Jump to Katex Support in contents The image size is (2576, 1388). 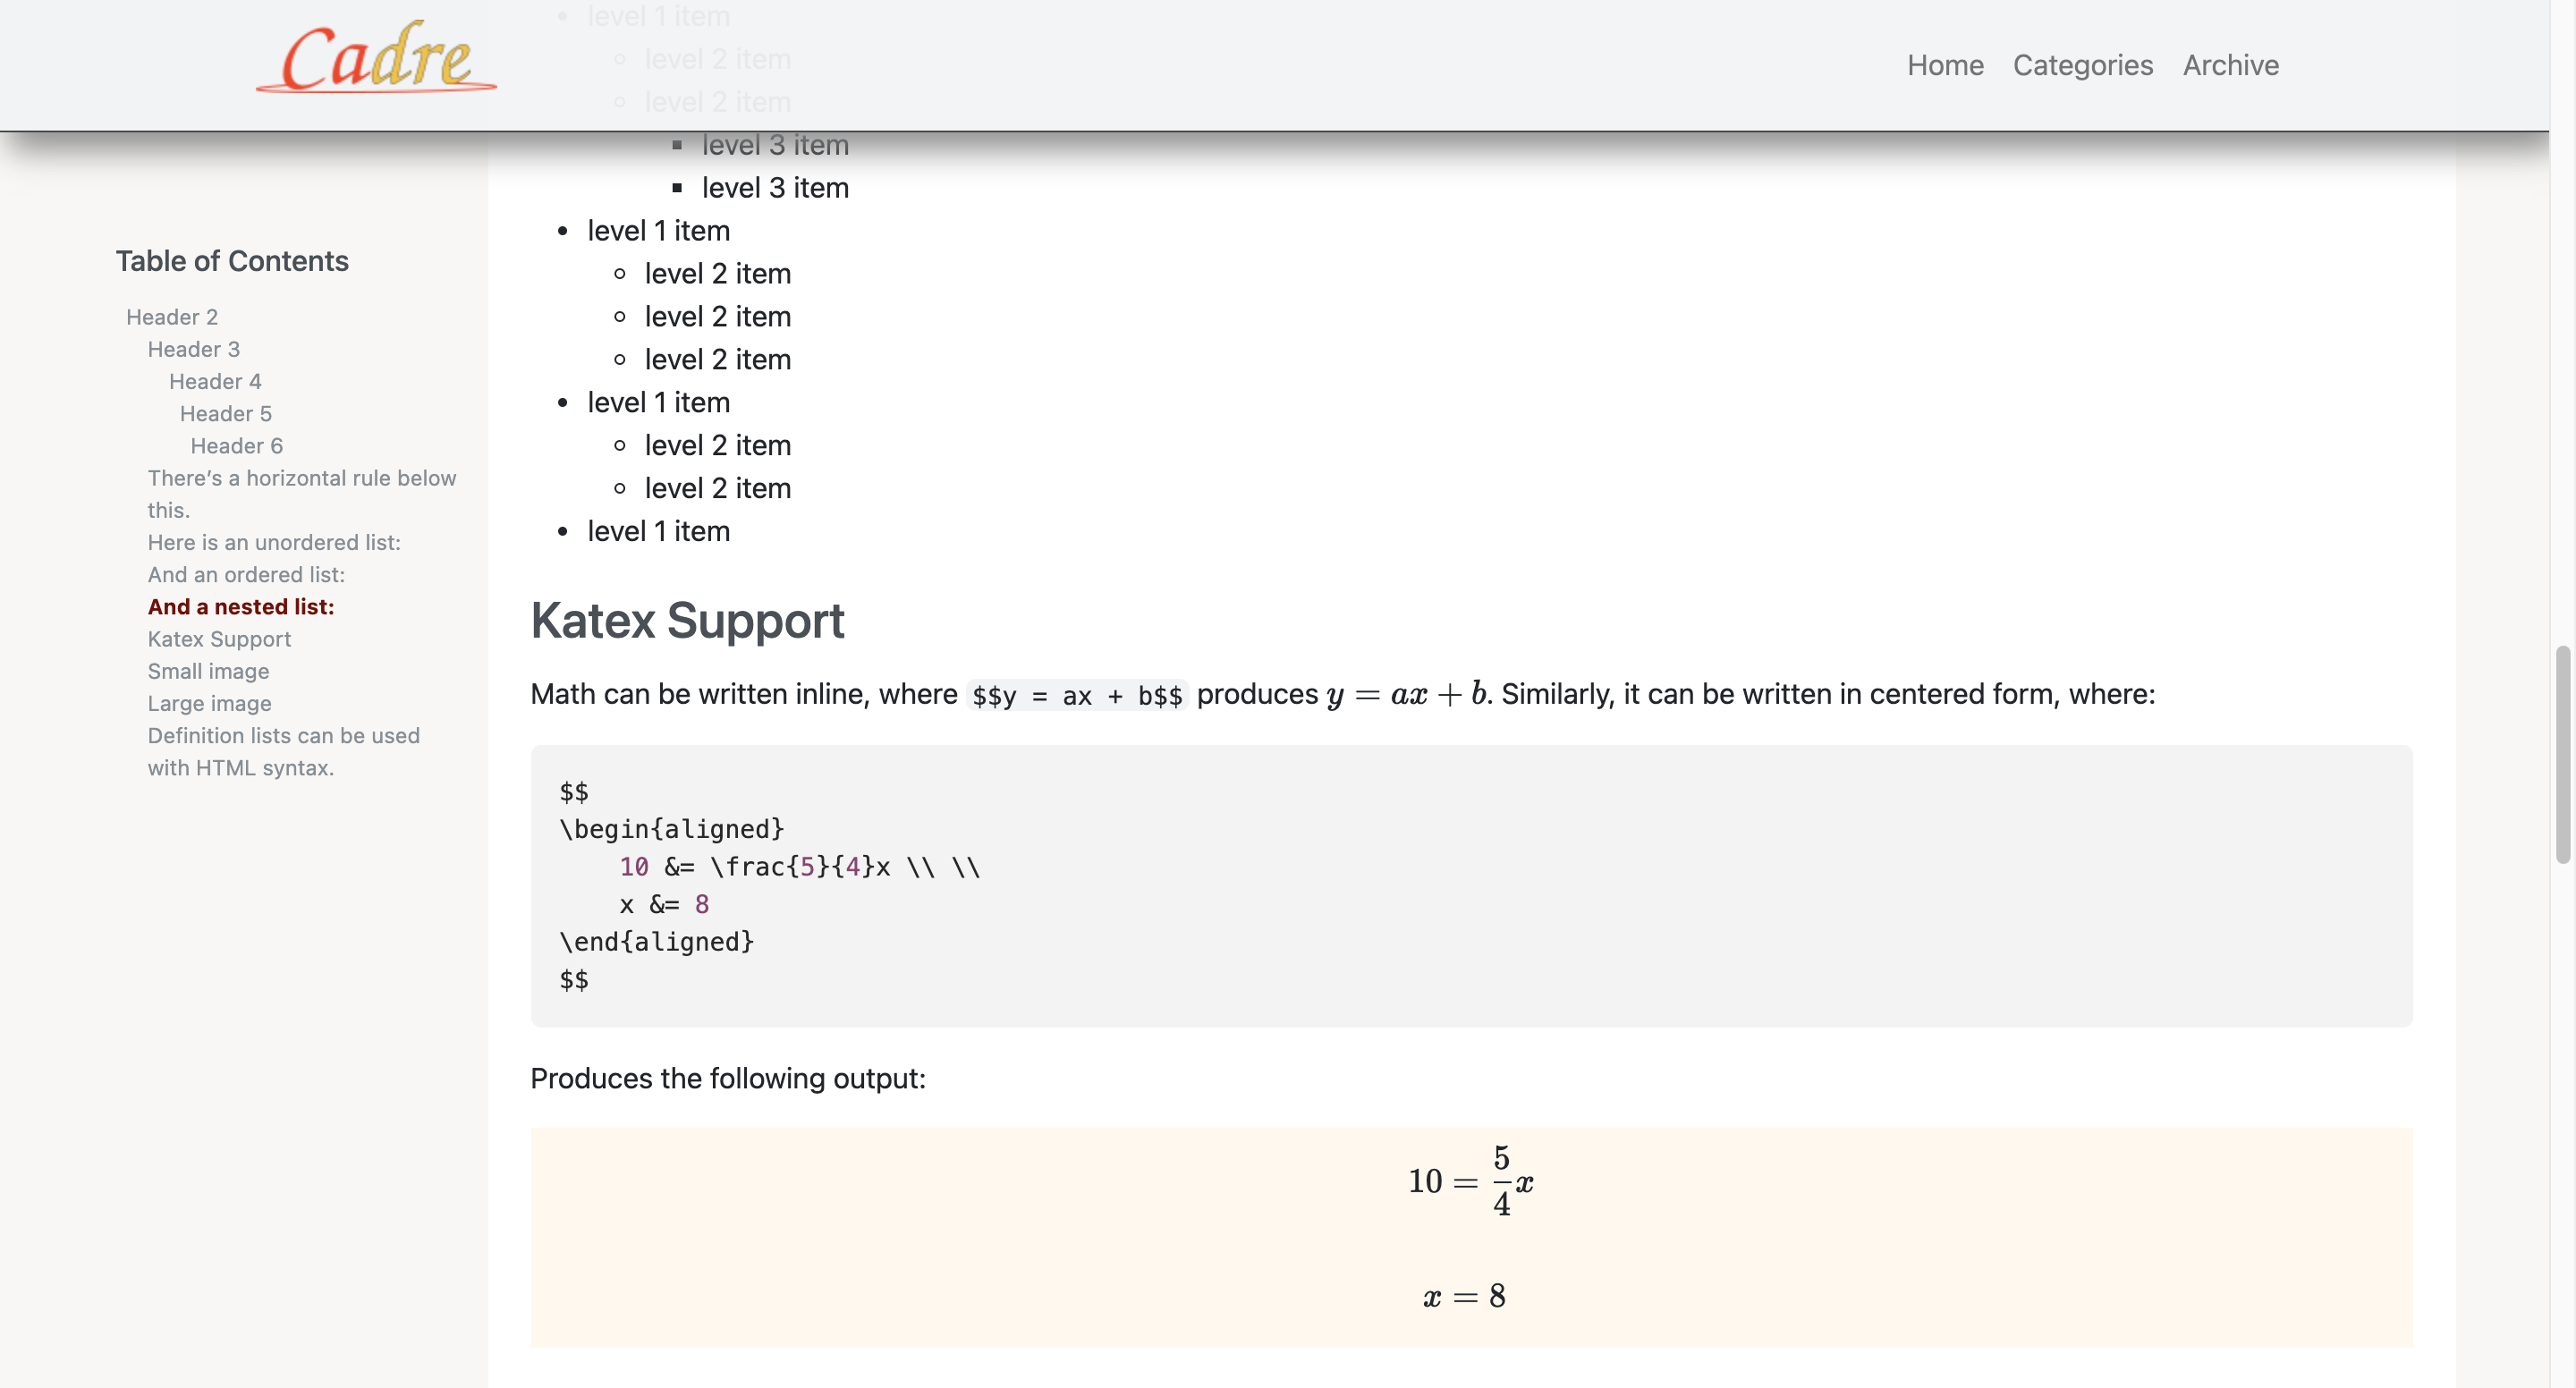(x=219, y=638)
